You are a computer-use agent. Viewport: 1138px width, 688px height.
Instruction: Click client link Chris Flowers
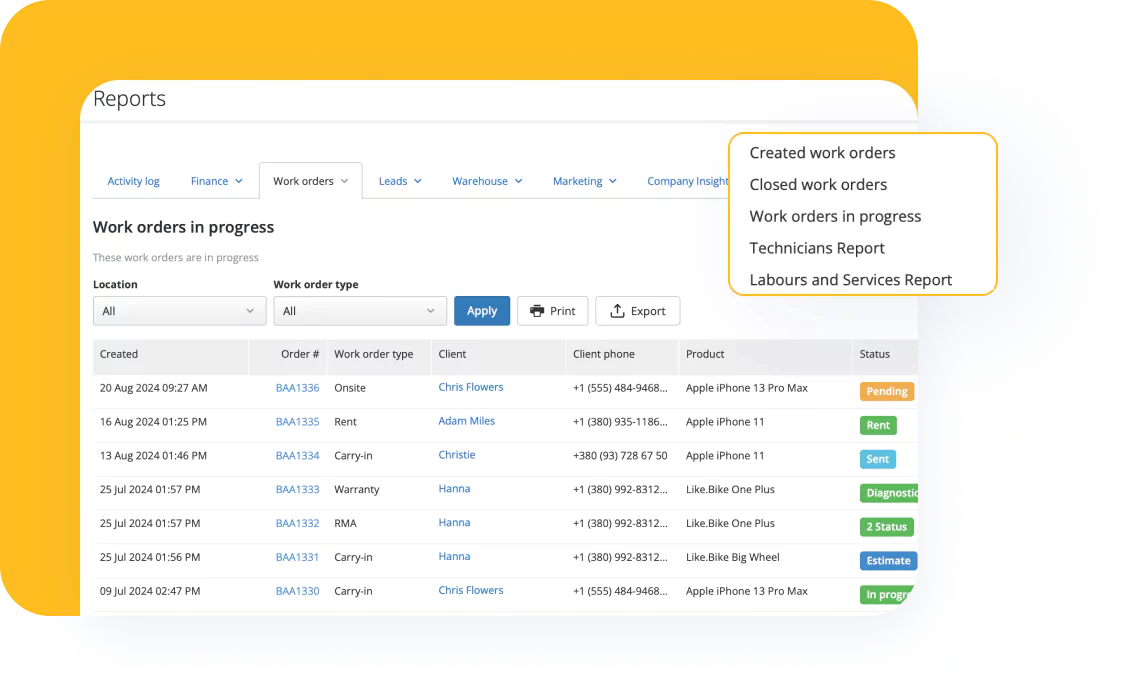point(470,387)
